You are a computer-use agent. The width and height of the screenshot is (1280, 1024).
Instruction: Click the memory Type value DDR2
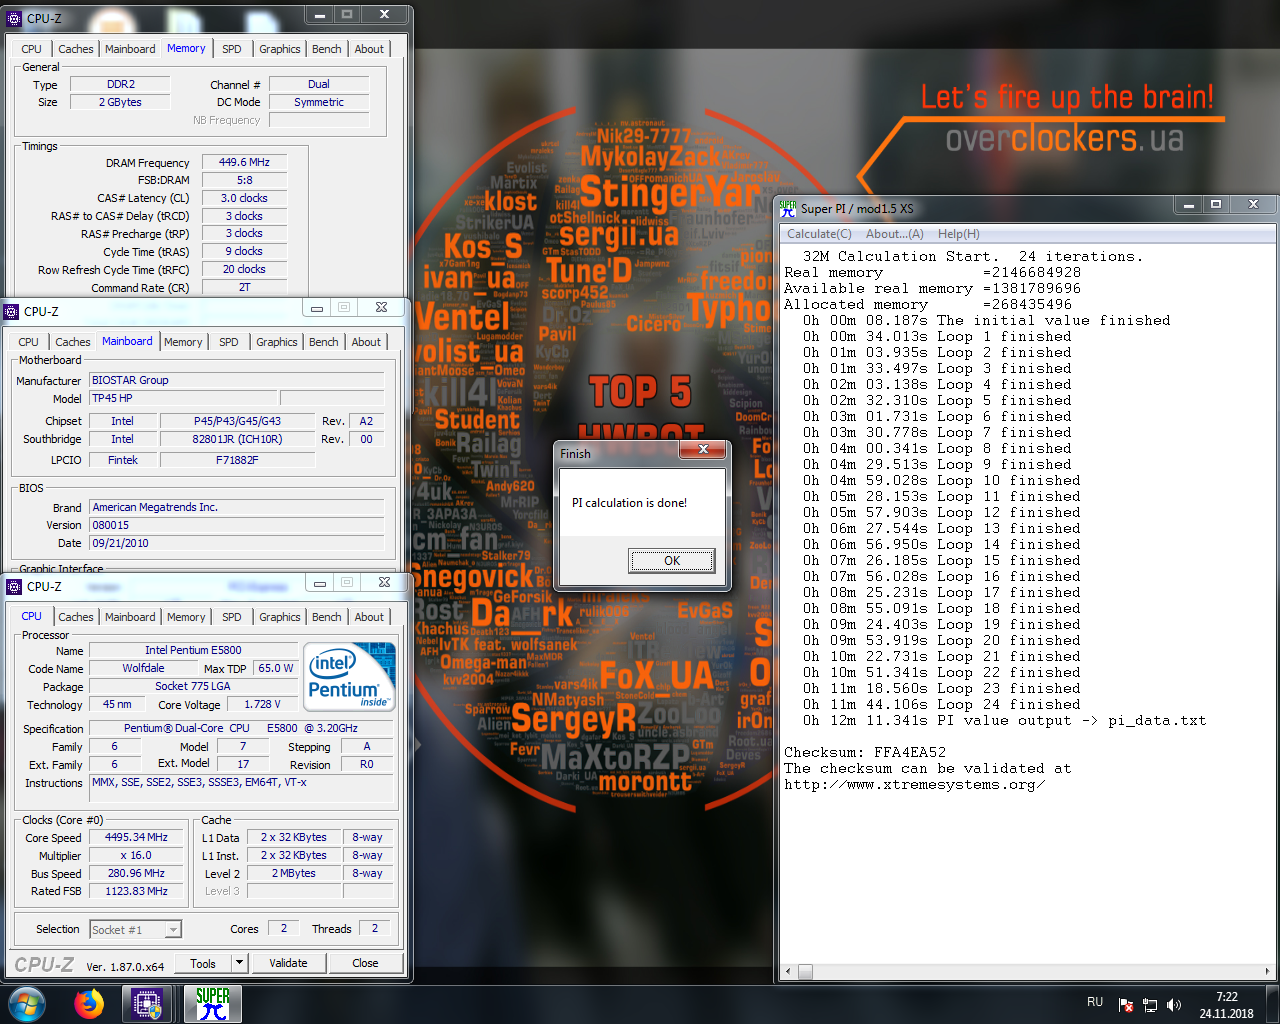coord(121,84)
